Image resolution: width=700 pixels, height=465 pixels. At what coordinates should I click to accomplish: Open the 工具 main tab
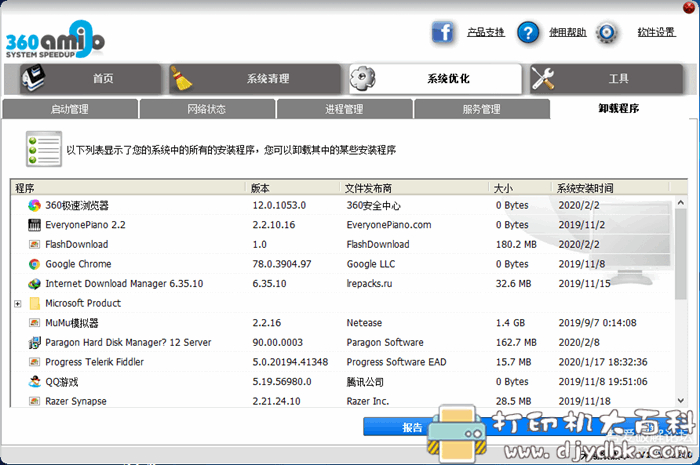point(606,79)
